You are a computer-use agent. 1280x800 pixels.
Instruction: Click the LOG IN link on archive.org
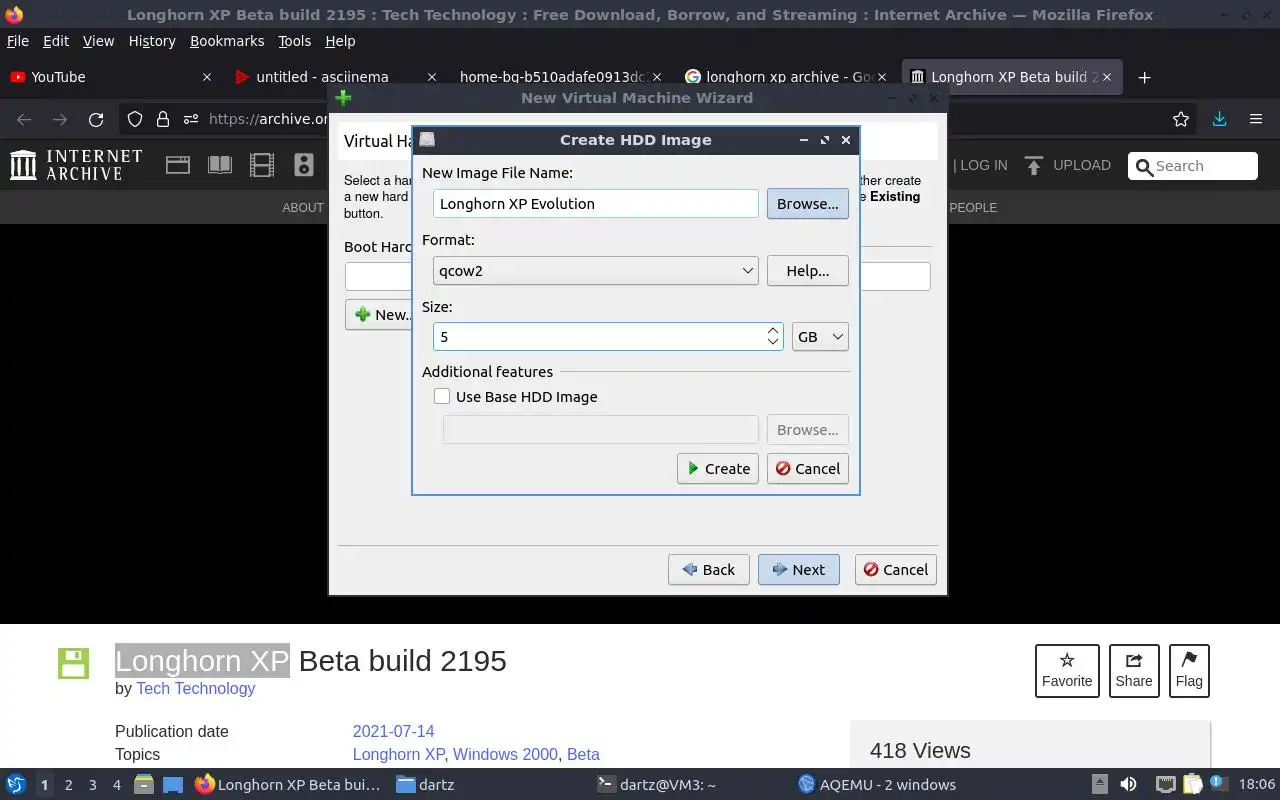[984, 165]
